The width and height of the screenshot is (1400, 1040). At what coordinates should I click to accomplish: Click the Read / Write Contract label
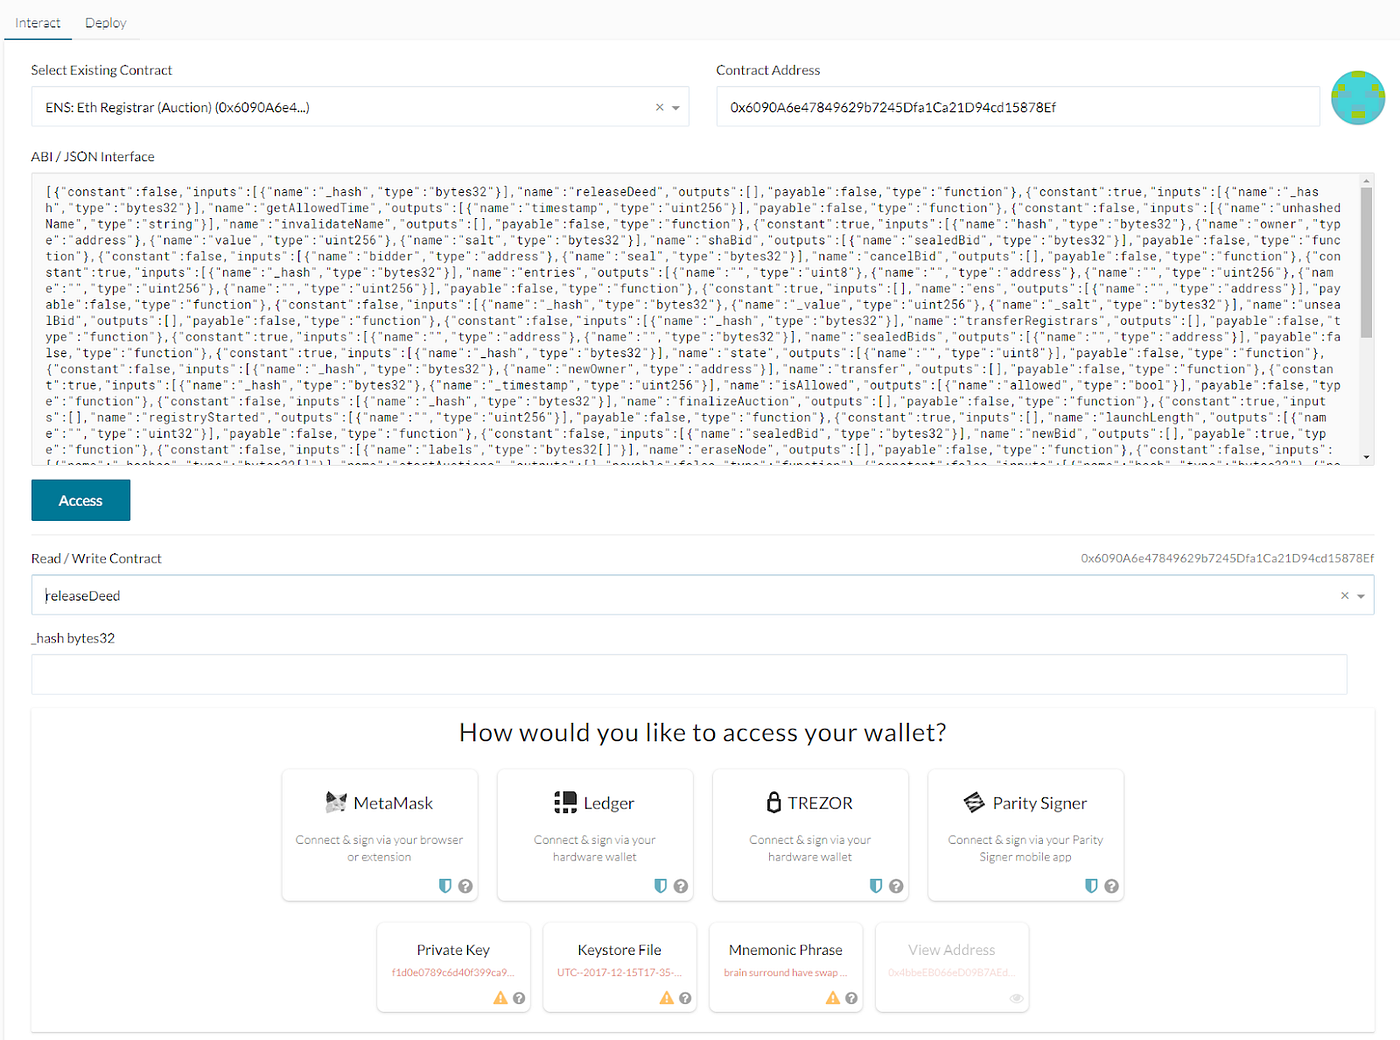96,559
